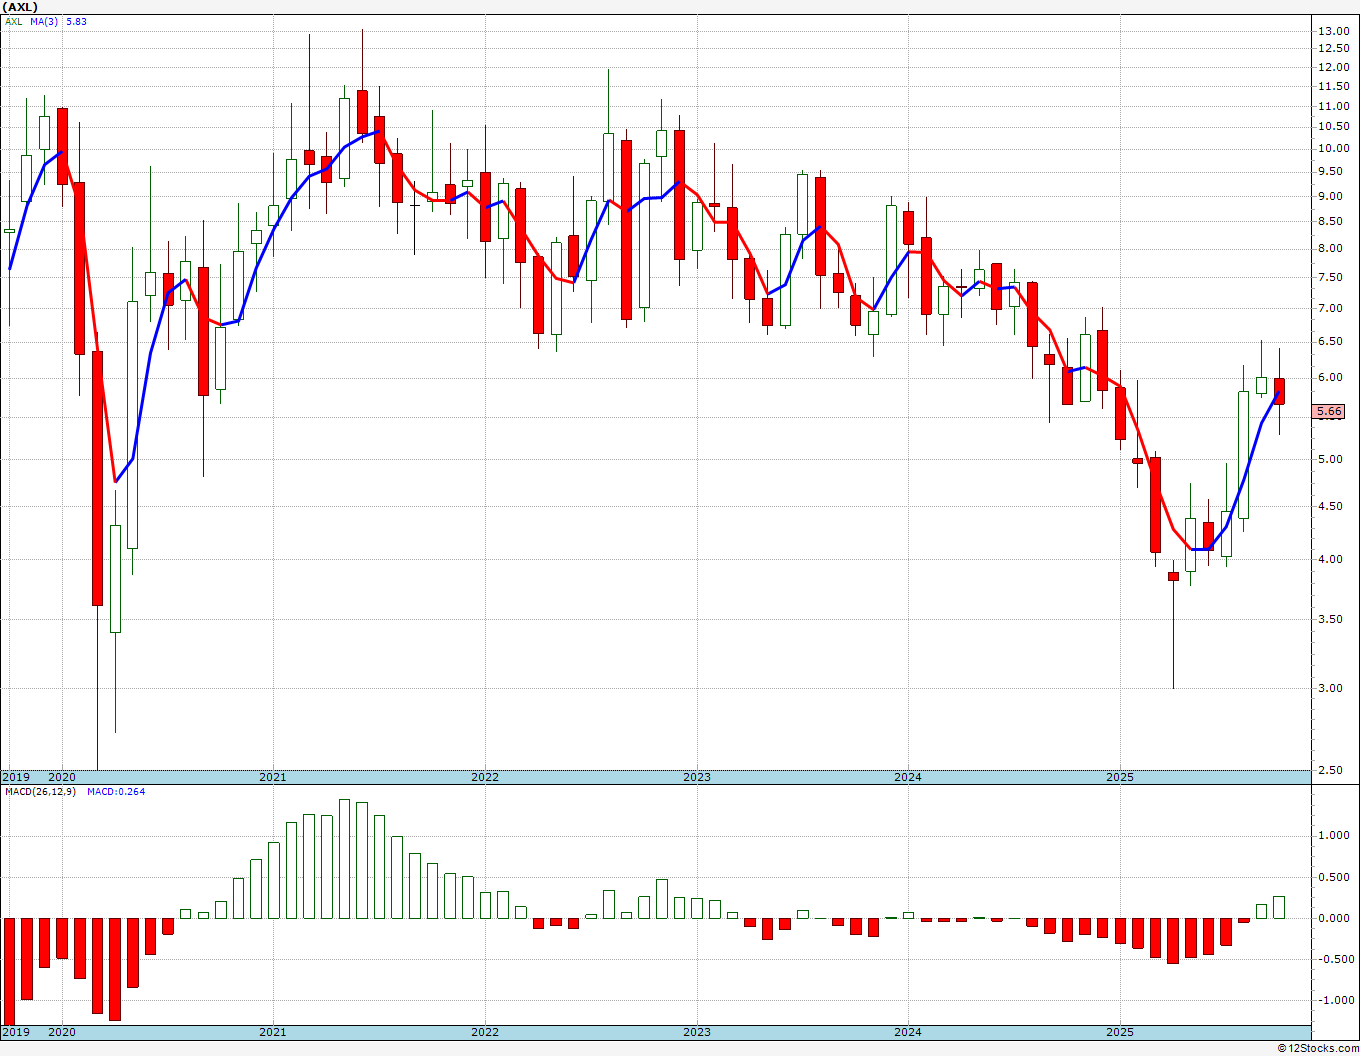The image size is (1360, 1056).
Task: Click the 0.000 MACD axis label
Action: point(1333,918)
